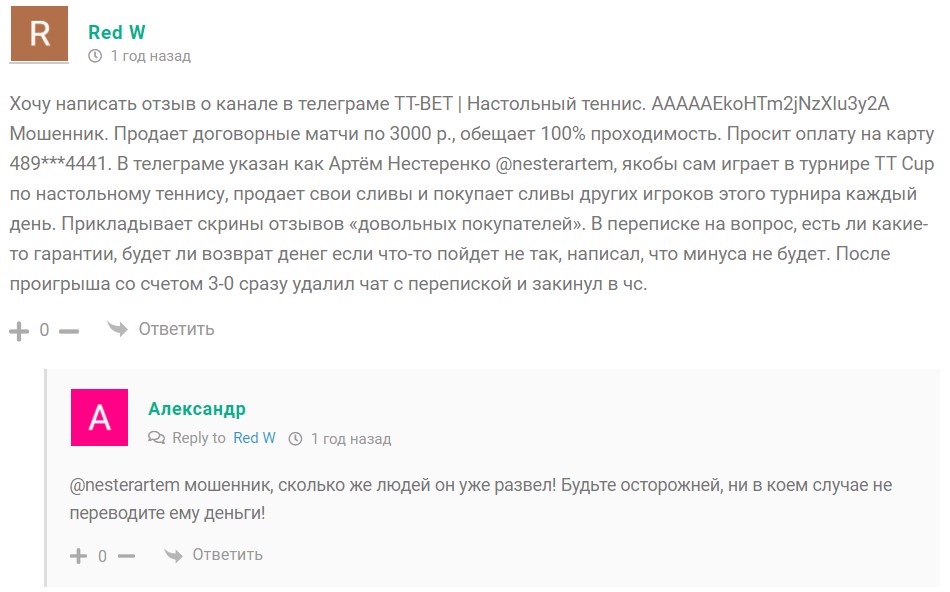
Task: Click '1 год назад' timestamp under Red W
Action: coord(151,56)
